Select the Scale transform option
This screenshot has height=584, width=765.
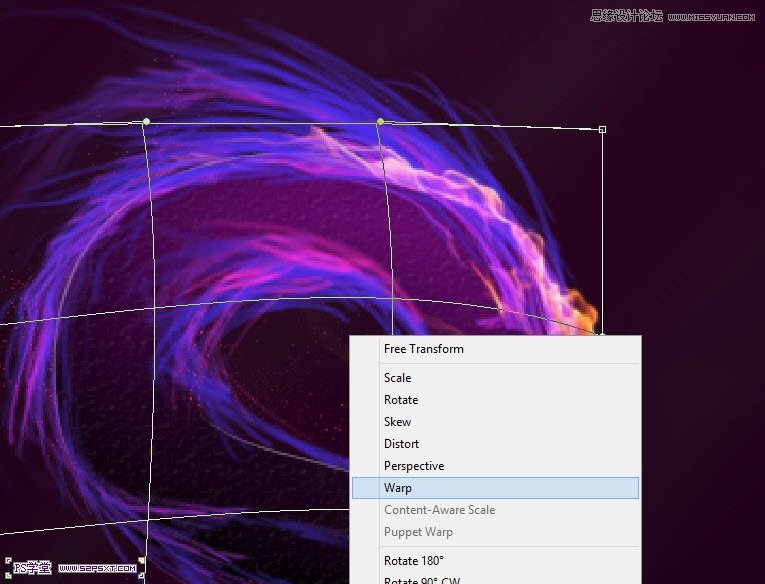click(x=495, y=378)
